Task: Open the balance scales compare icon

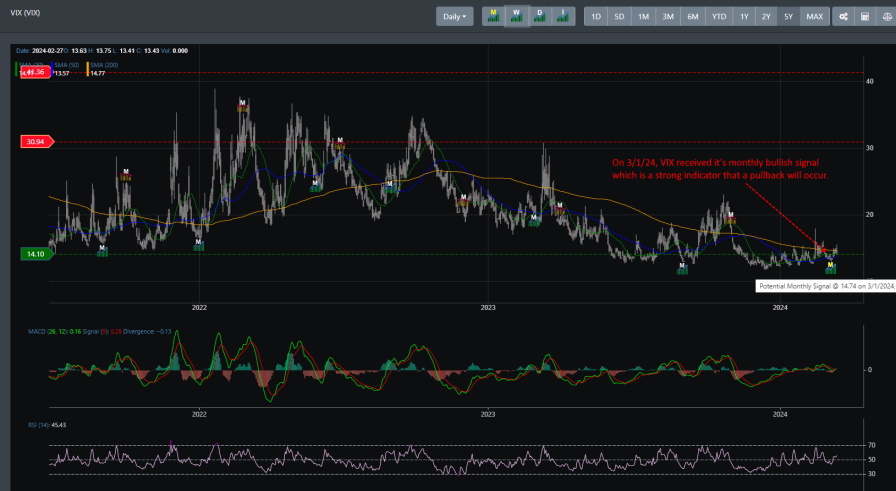Action: pyautogui.click(x=887, y=17)
